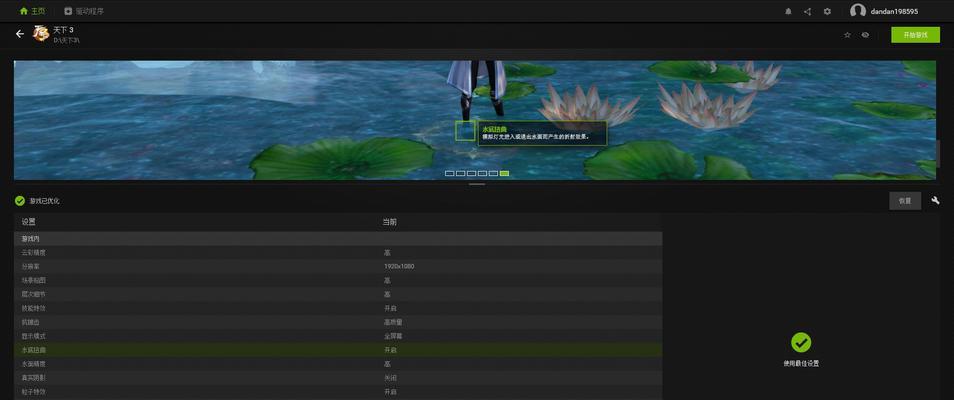The image size is (954, 400).
Task: Open custom settings with the wrench icon
Action: (935, 200)
